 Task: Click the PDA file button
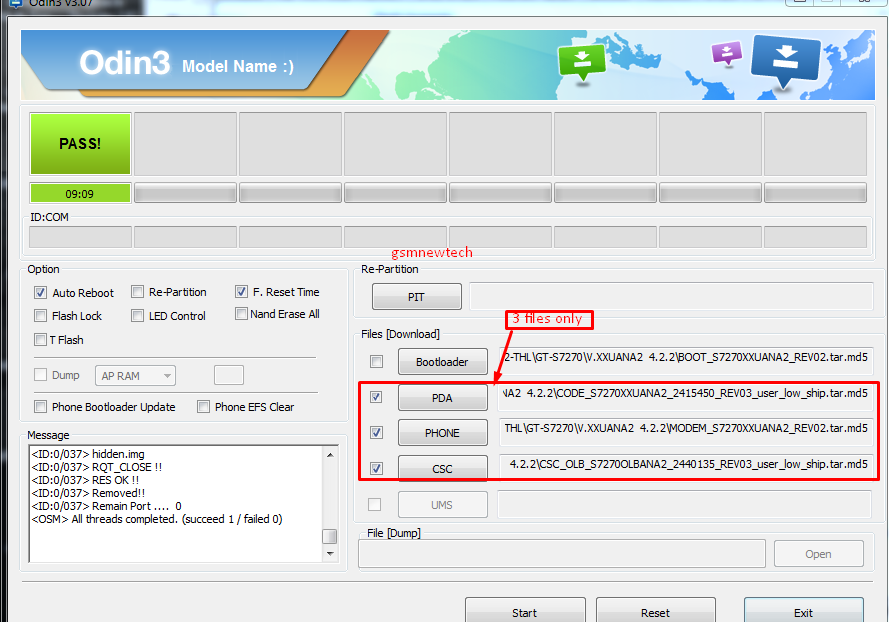(443, 397)
